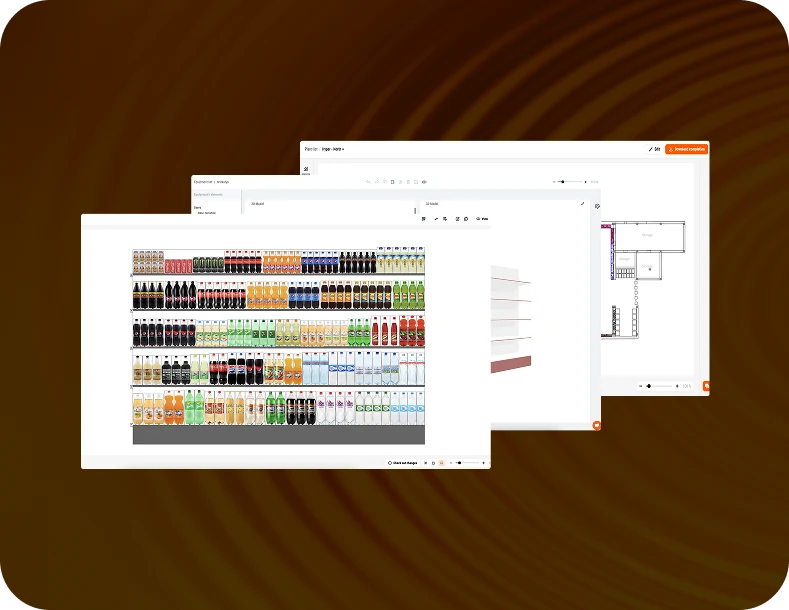
Task: Click the expand icon on 3D model panel
Action: pos(583,204)
